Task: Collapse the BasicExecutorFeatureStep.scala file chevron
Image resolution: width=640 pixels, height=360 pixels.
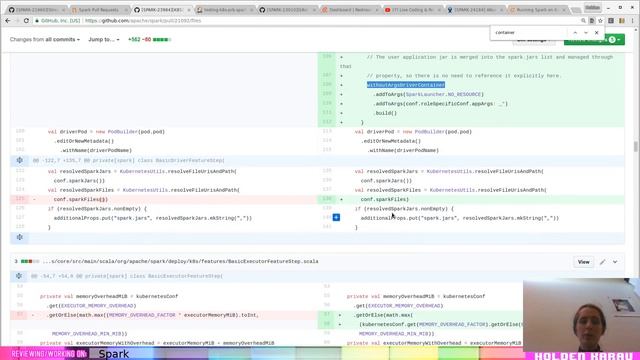Action: [x=615, y=262]
